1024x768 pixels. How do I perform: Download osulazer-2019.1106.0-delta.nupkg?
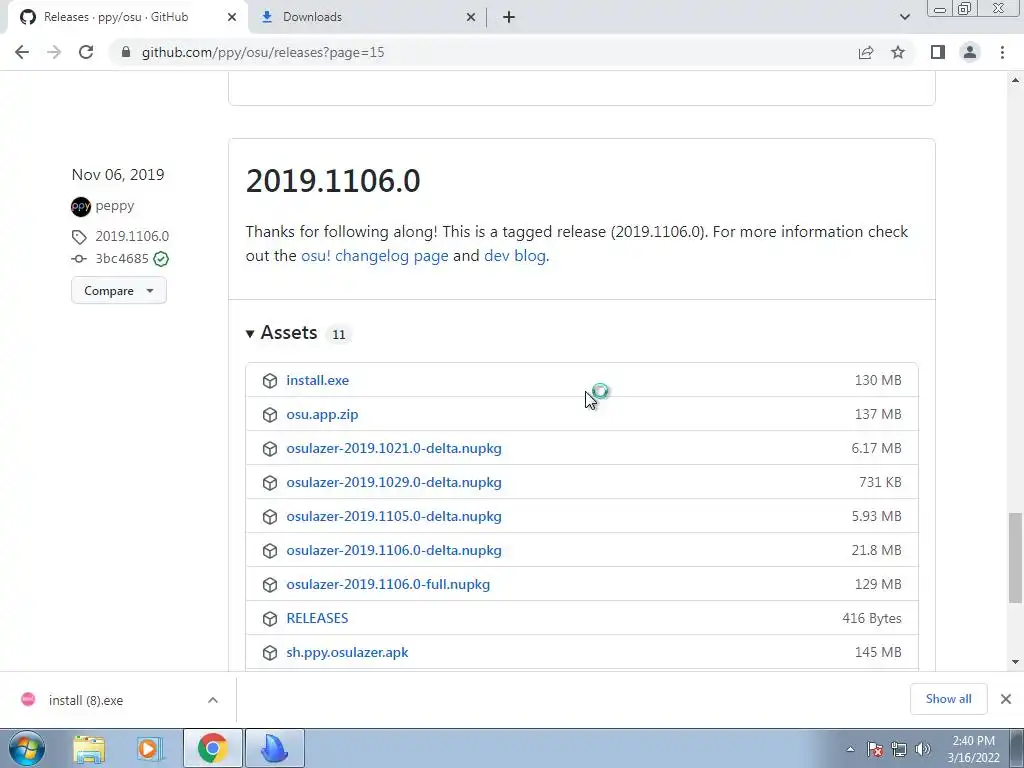pyautogui.click(x=394, y=550)
